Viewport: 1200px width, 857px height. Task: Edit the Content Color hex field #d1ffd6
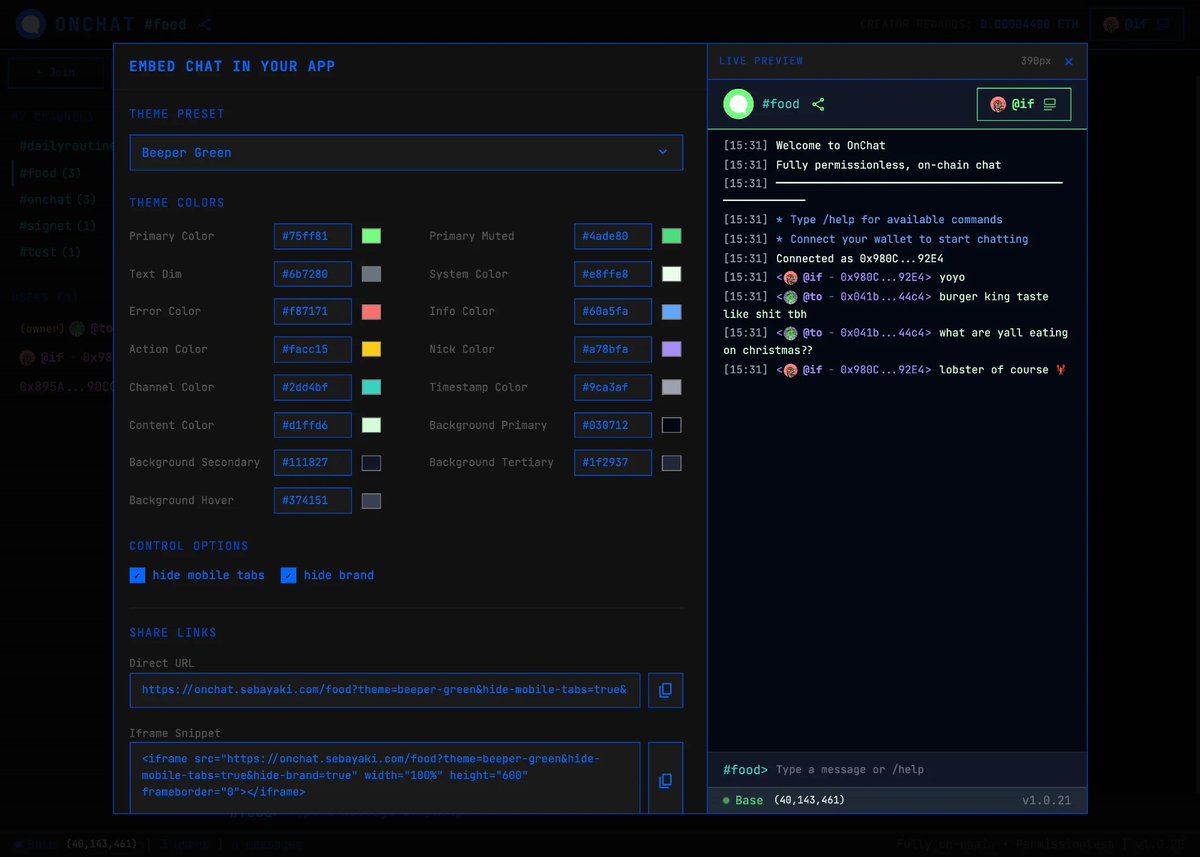[x=313, y=425]
